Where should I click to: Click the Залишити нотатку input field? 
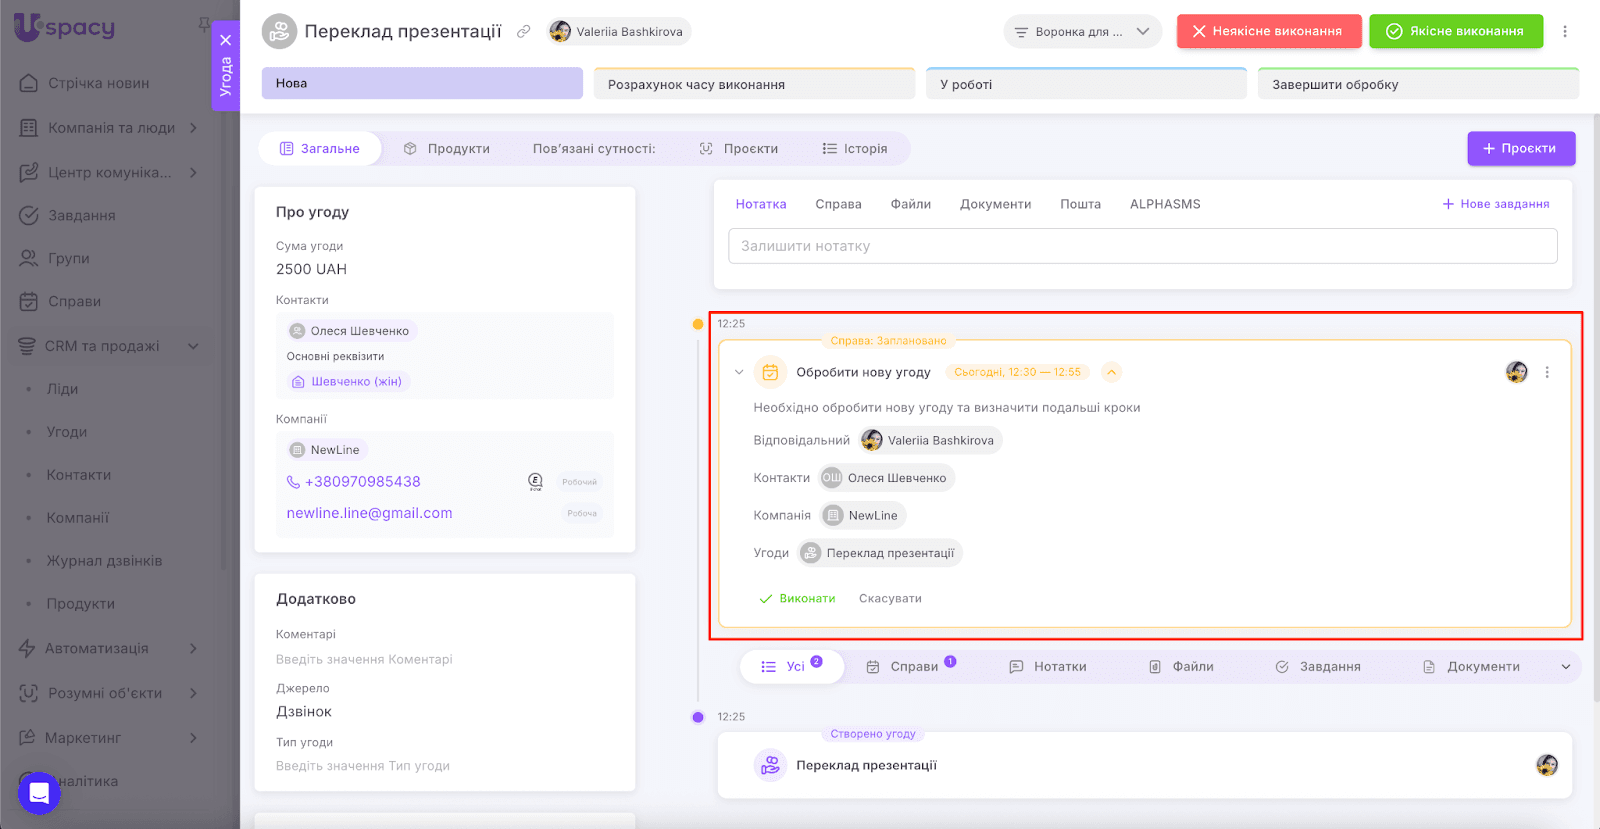tap(1142, 246)
